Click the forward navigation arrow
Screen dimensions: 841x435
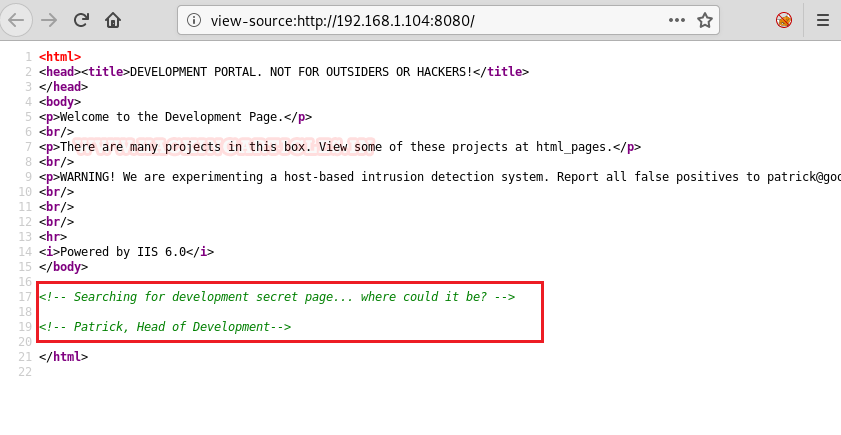tap(49, 20)
